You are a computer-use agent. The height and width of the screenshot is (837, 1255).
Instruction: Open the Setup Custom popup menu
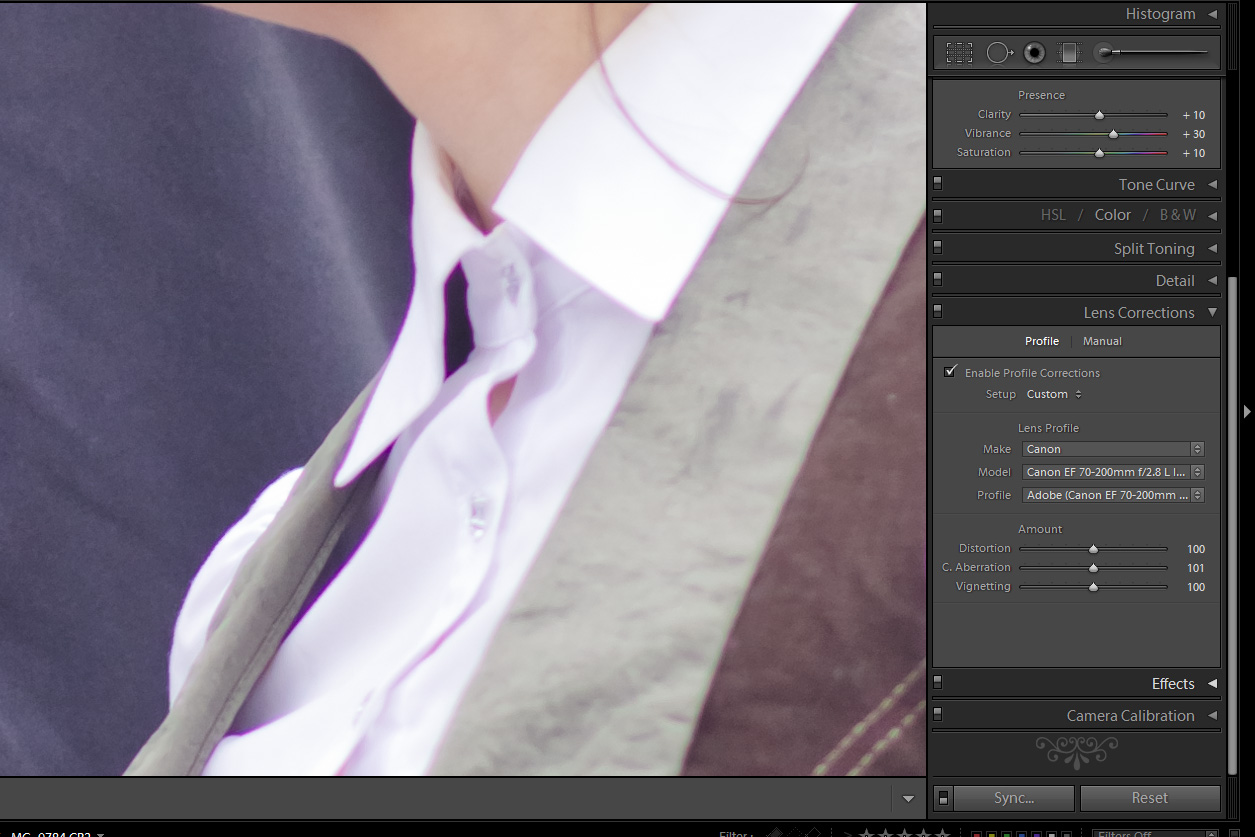(x=1054, y=394)
